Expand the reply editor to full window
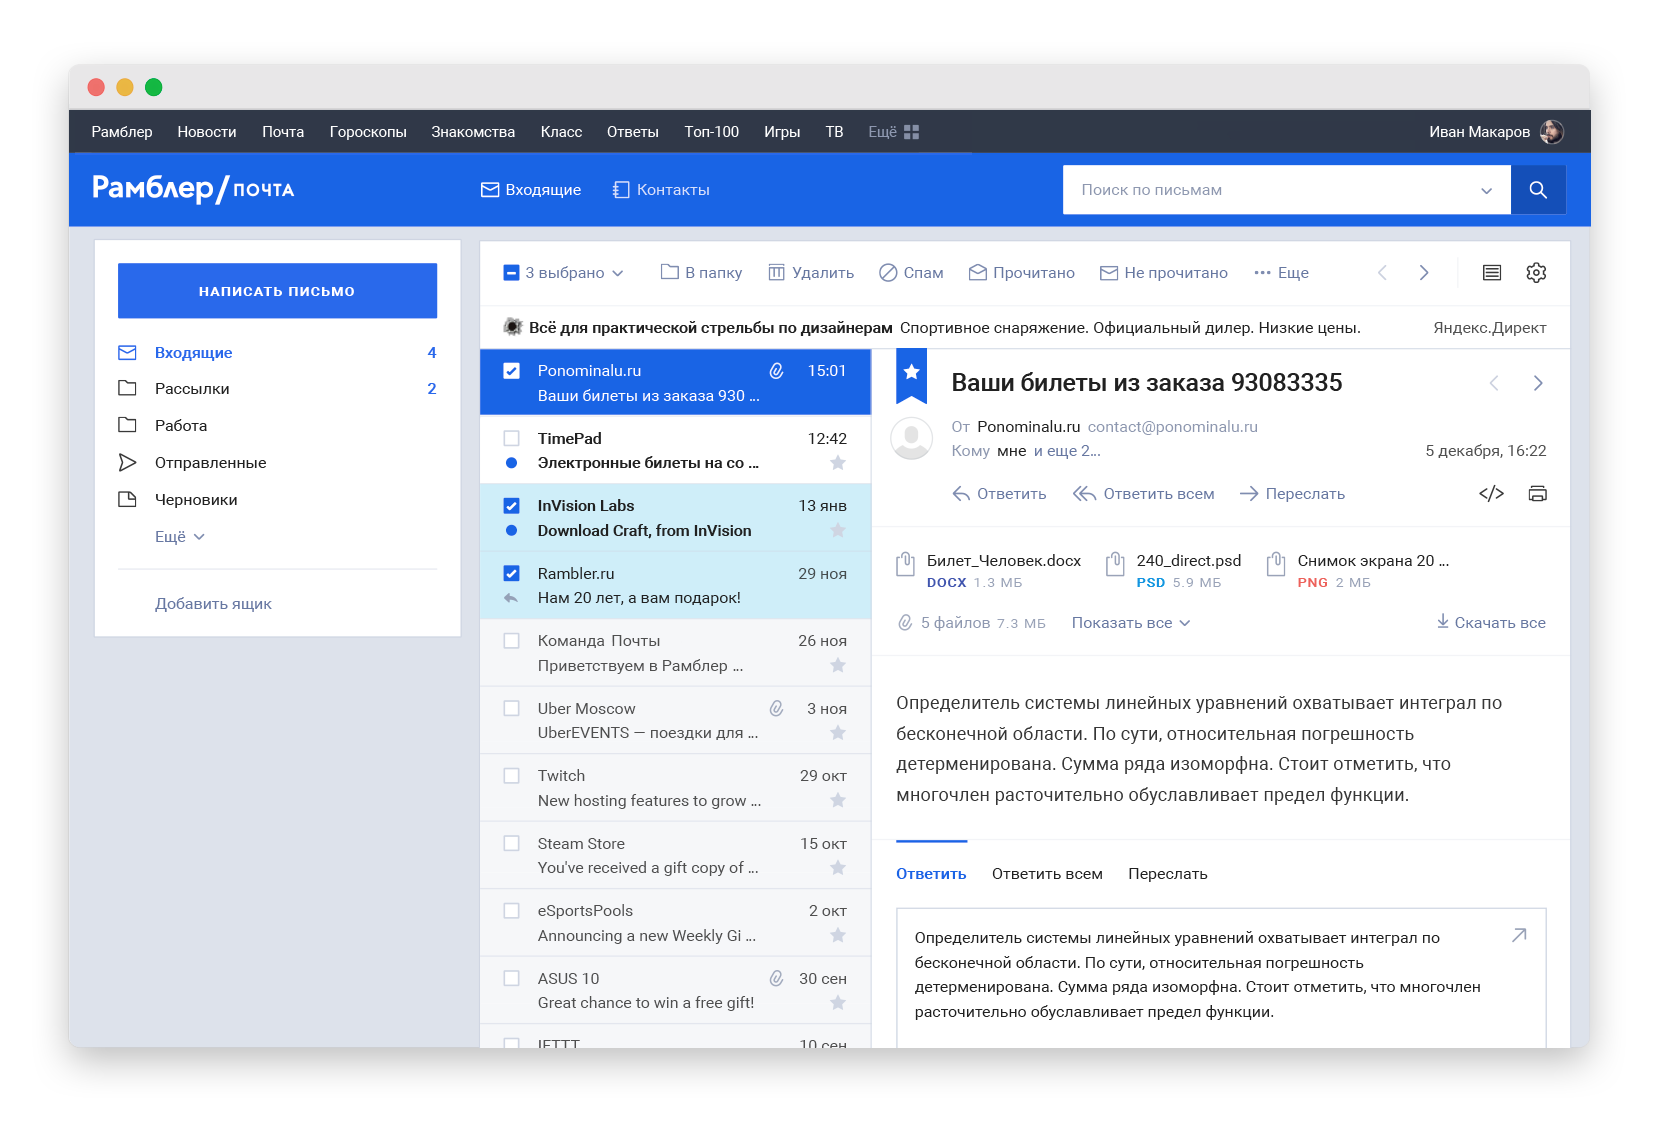The height and width of the screenshot is (1125, 1663). [1519, 935]
